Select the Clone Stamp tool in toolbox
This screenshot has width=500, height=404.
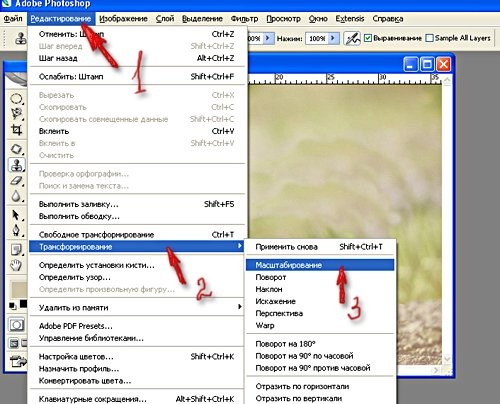point(17,165)
